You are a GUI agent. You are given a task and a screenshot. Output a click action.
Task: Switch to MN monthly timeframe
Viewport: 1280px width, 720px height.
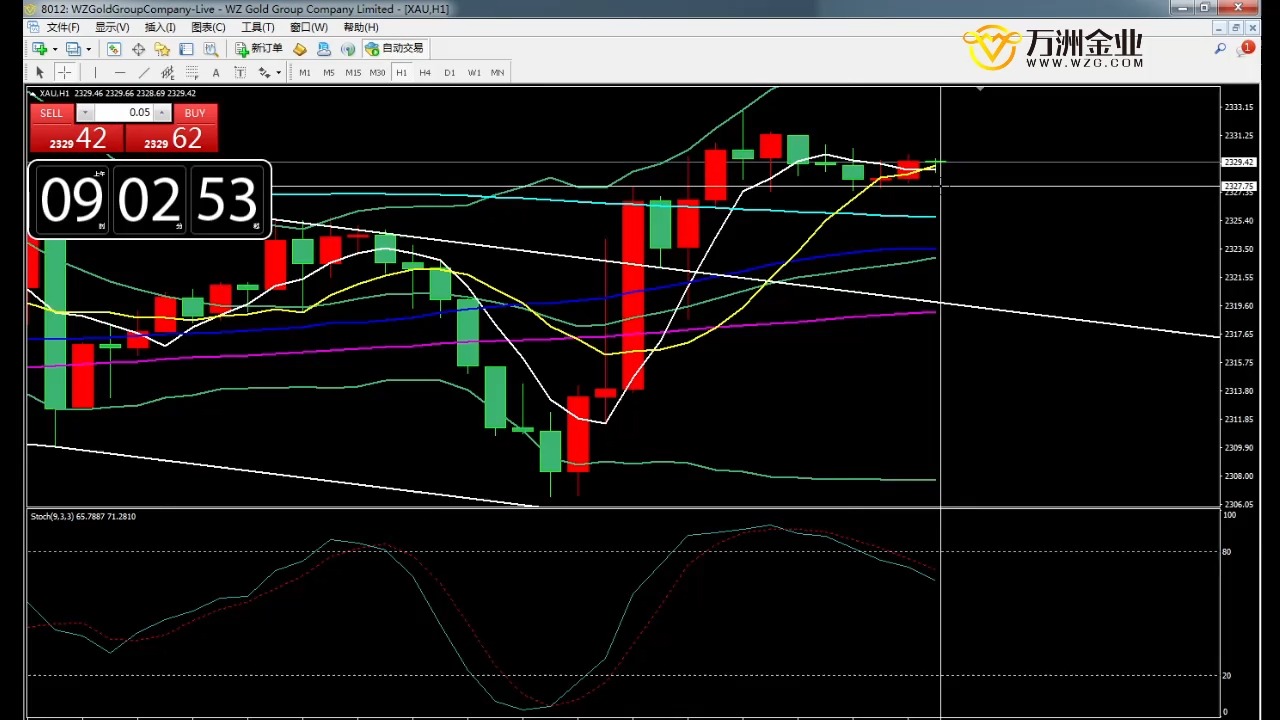click(497, 72)
